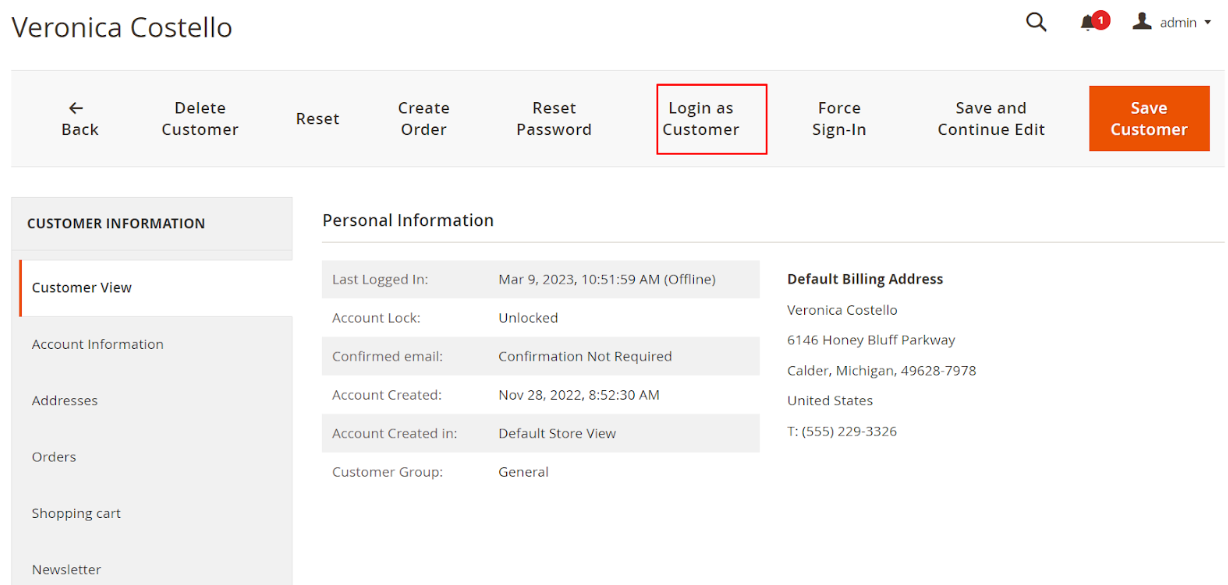Click Delete Customer button
The height and width of the screenshot is (585, 1228).
click(200, 119)
